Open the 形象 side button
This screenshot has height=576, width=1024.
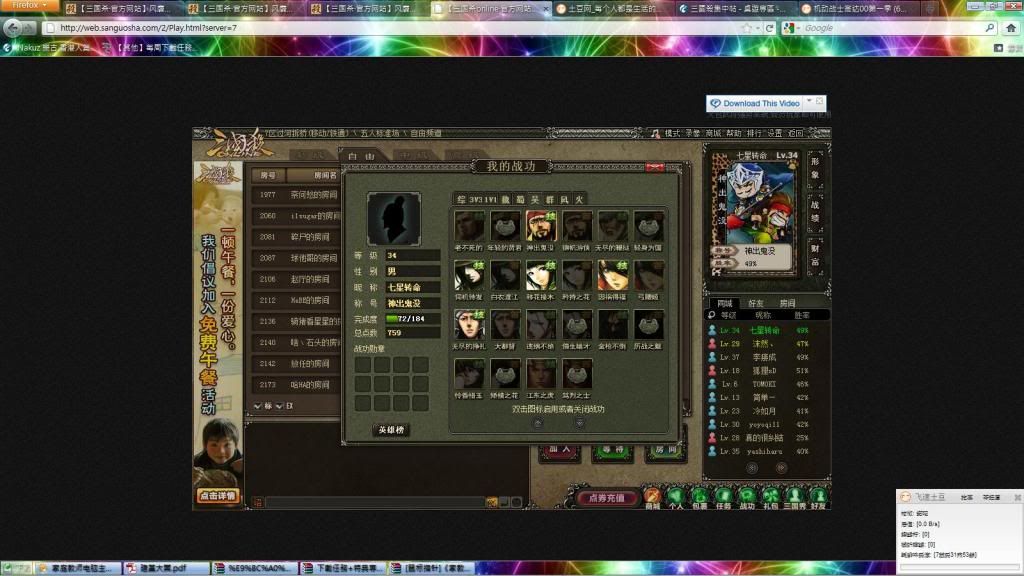[815, 168]
